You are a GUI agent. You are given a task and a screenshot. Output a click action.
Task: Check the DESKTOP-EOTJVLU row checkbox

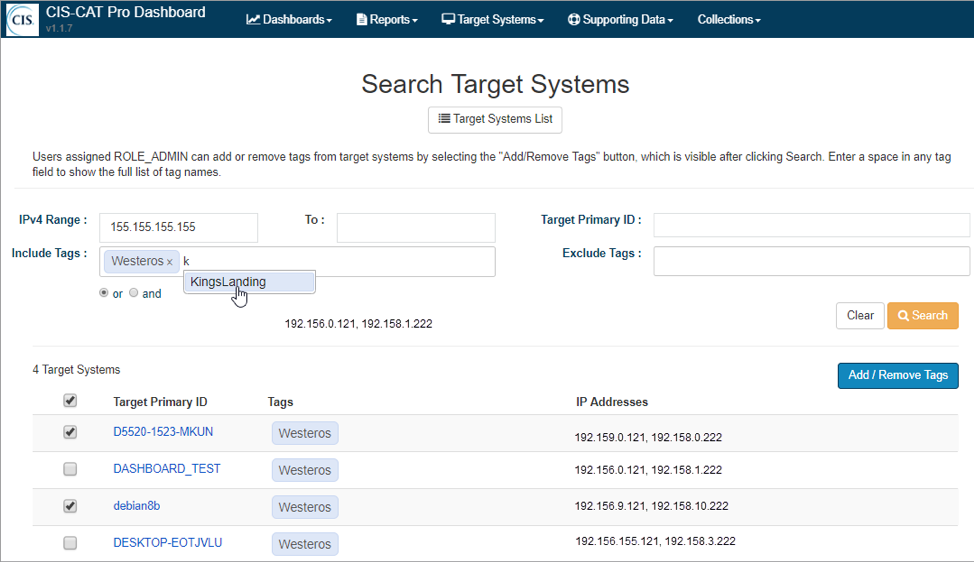coord(70,543)
